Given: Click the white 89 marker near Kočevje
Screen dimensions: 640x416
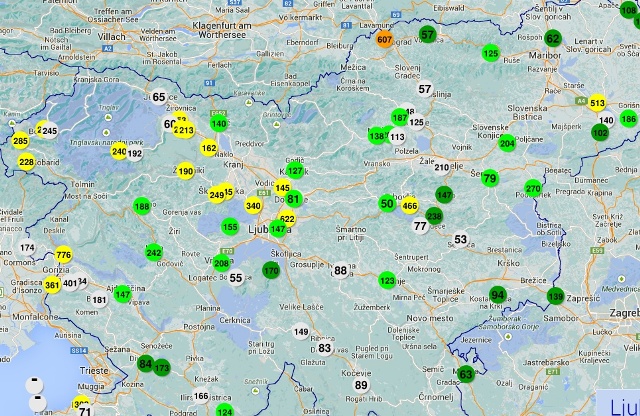Looking at the screenshot, I should (x=361, y=385).
